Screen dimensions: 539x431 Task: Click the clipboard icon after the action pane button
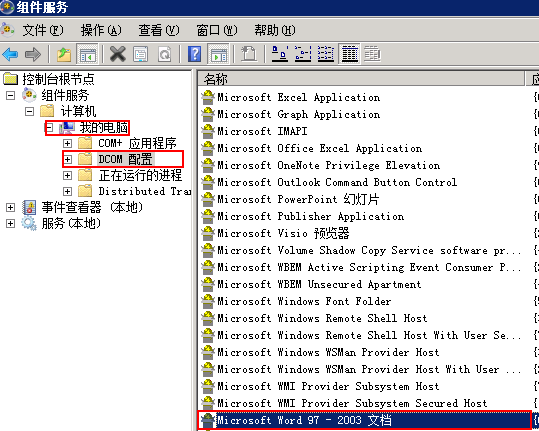click(249, 54)
